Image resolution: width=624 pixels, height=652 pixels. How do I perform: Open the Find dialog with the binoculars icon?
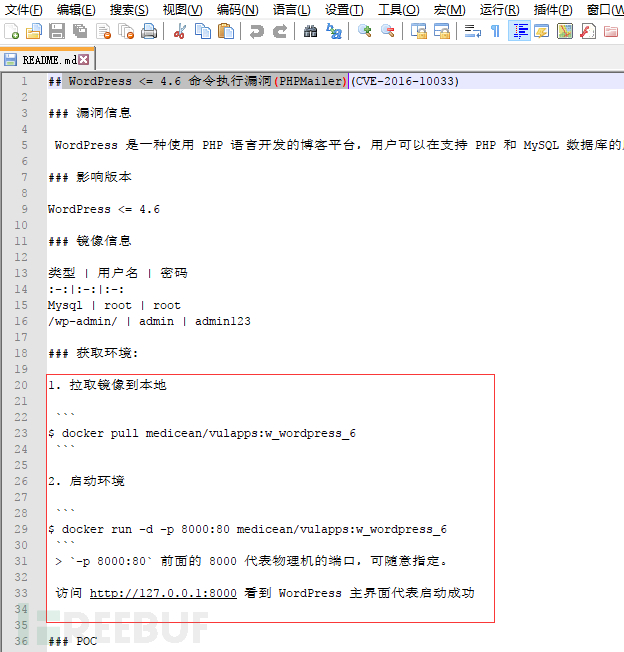(x=311, y=31)
